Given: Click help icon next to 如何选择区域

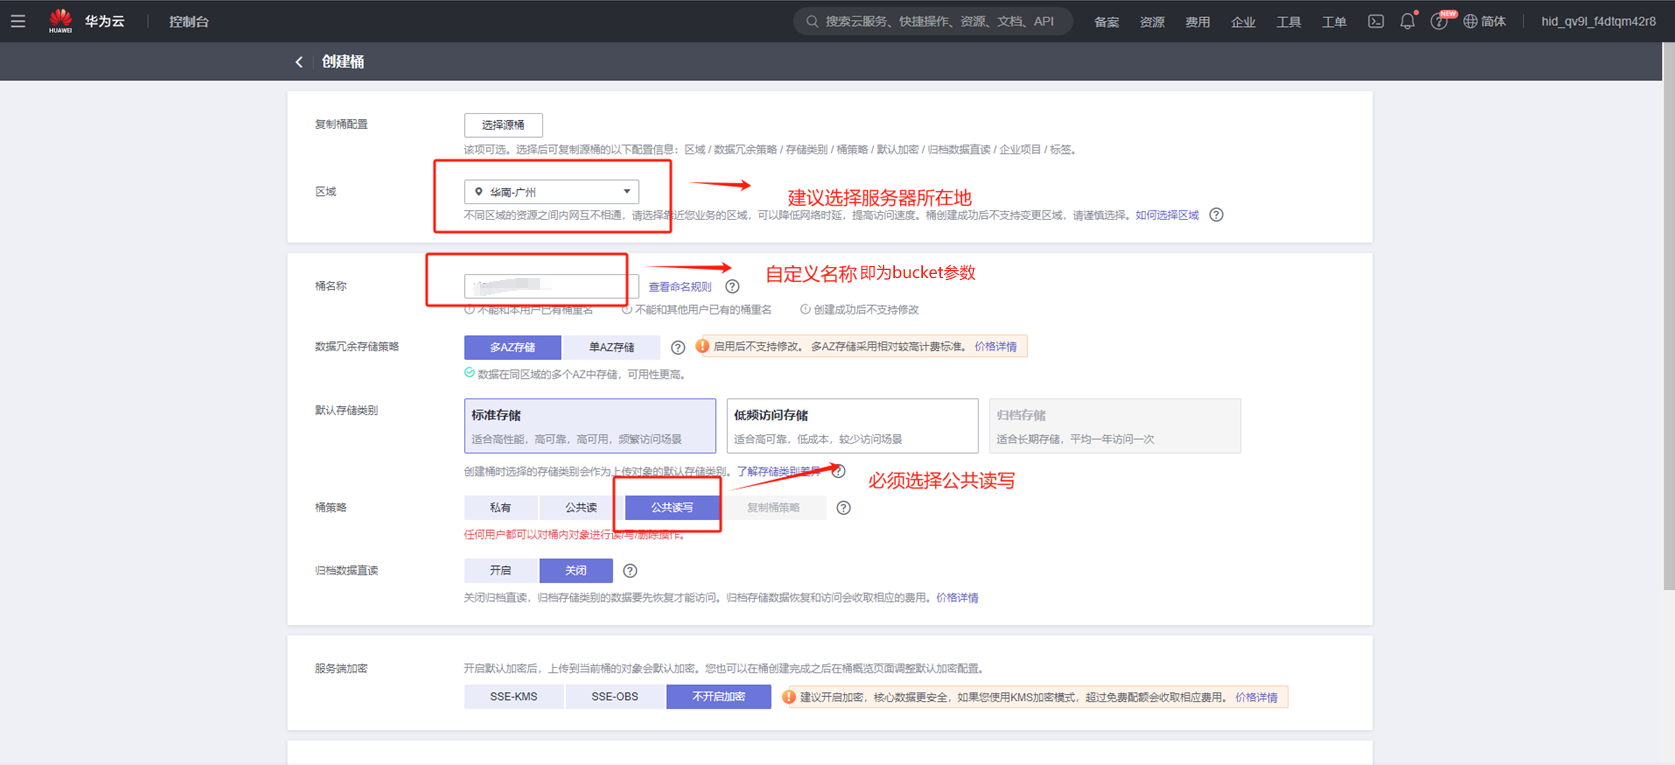Looking at the screenshot, I should [1216, 215].
